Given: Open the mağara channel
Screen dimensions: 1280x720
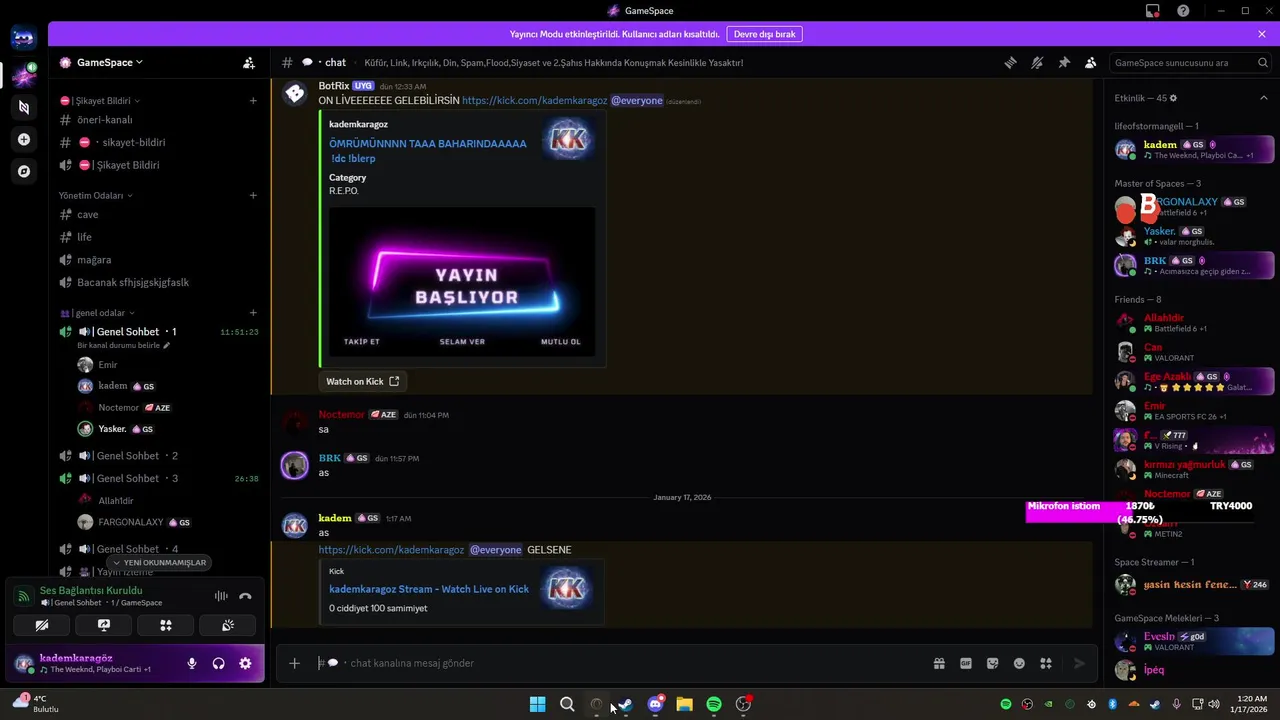Looking at the screenshot, I should click(x=160, y=260).
